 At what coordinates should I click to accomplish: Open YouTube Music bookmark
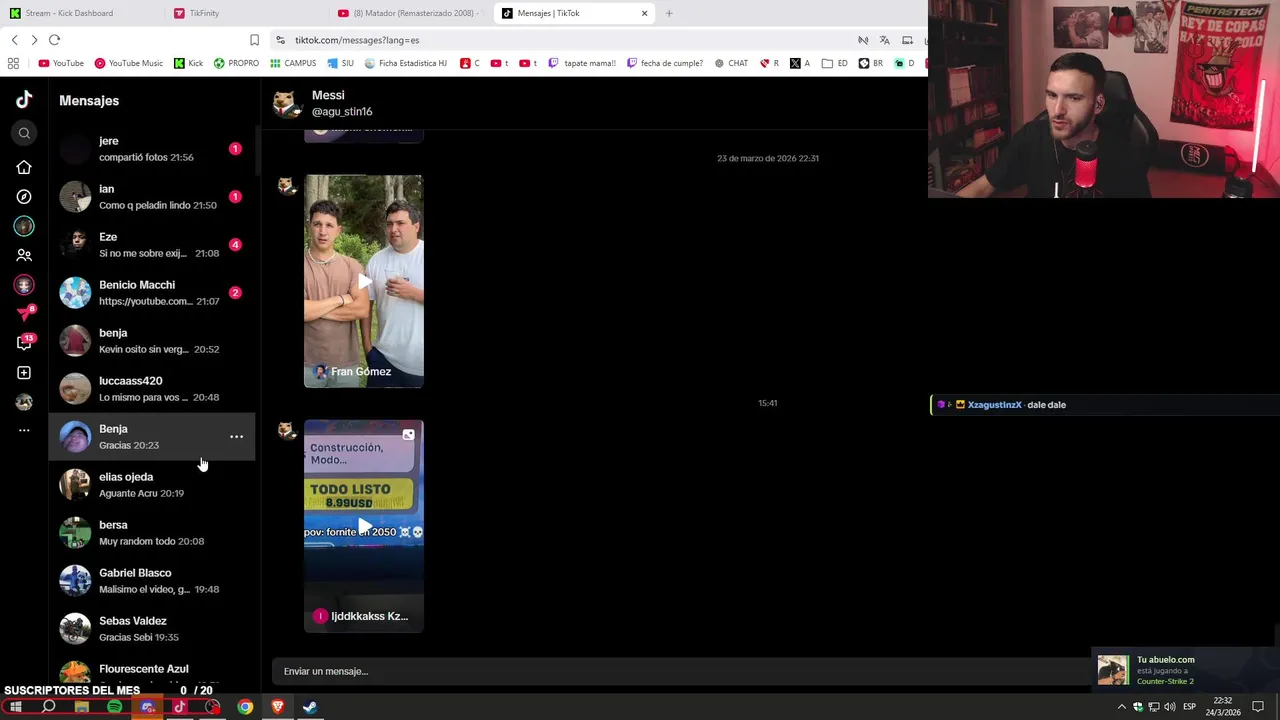129,63
